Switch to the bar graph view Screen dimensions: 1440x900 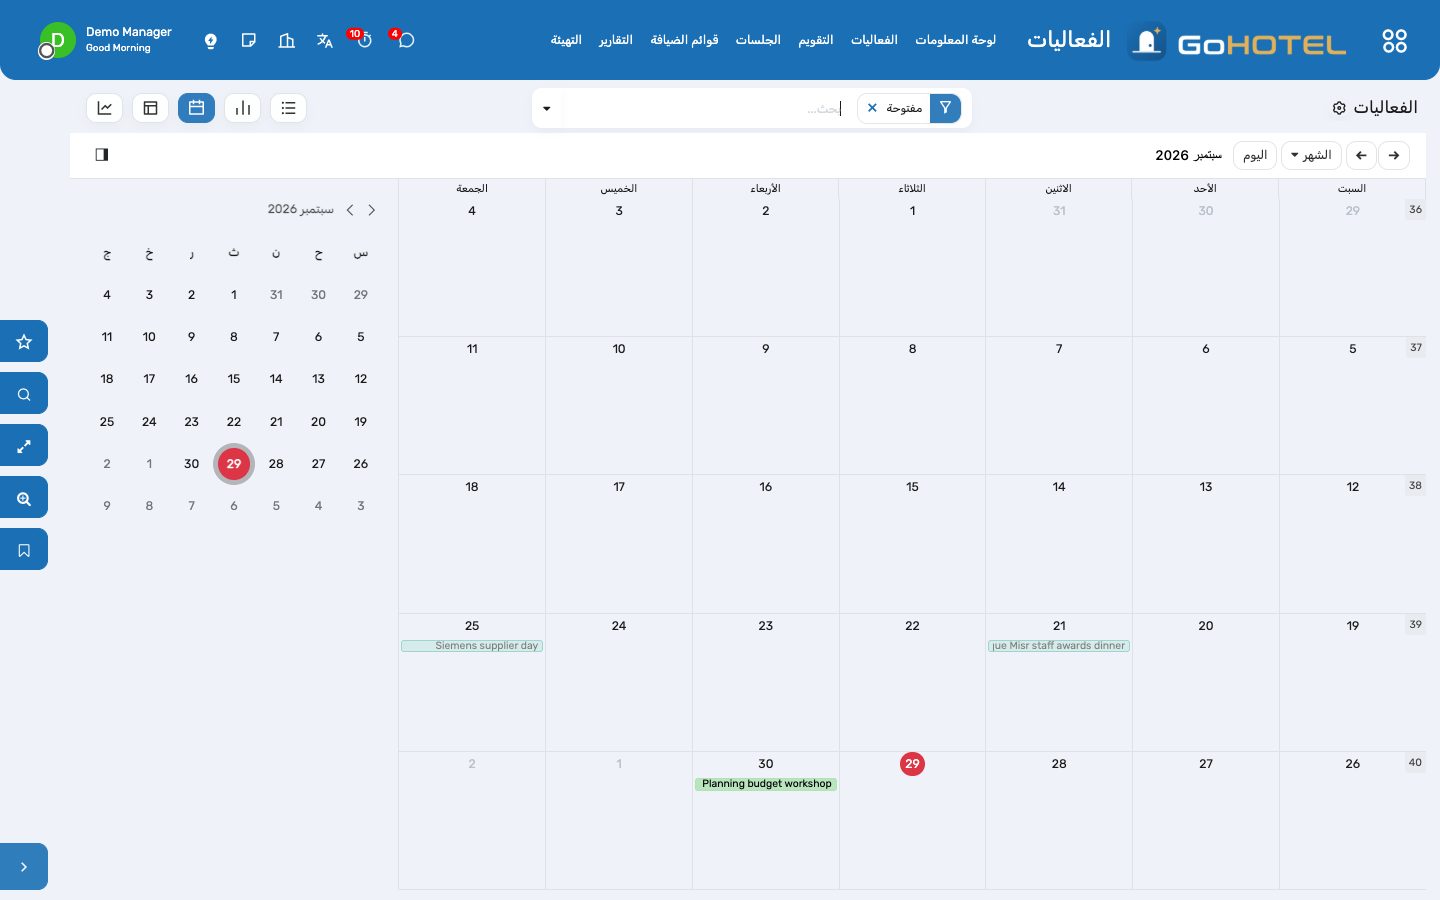coord(242,108)
